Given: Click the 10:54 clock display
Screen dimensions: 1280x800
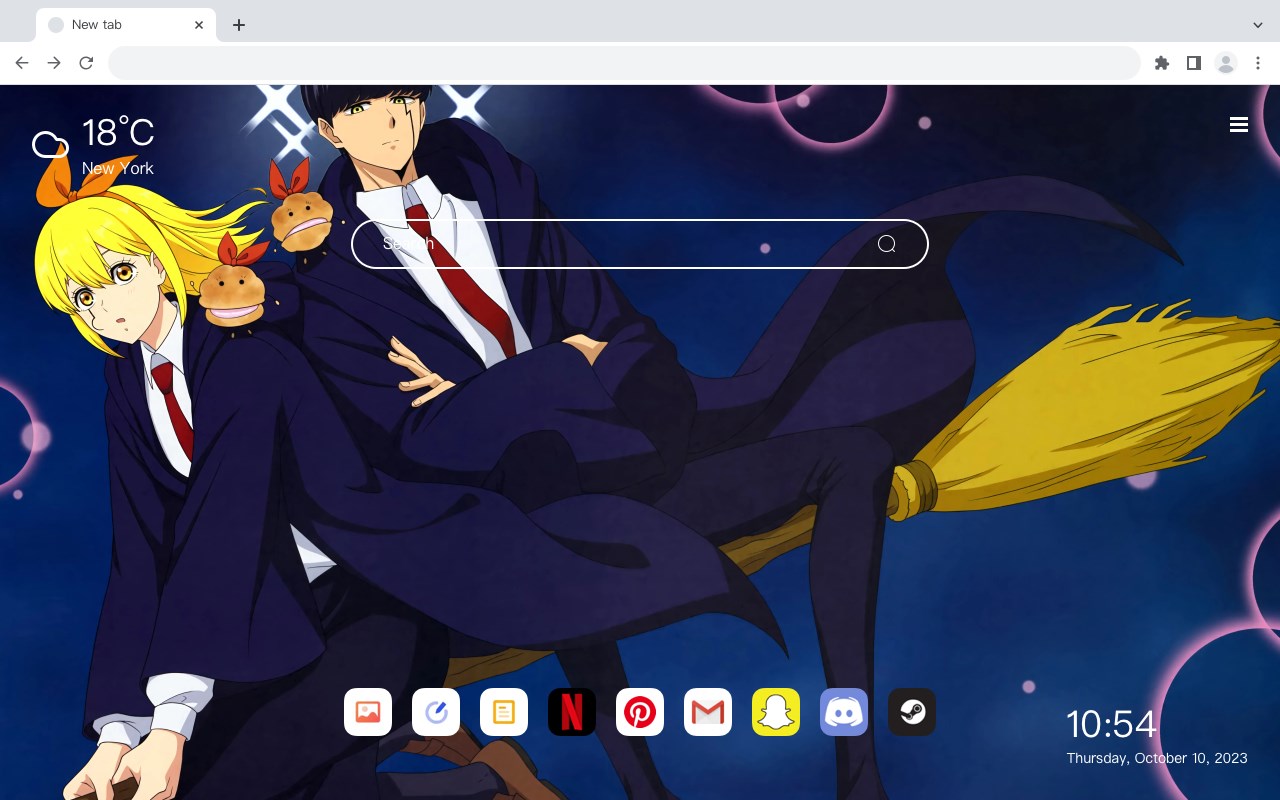Looking at the screenshot, I should [1111, 724].
